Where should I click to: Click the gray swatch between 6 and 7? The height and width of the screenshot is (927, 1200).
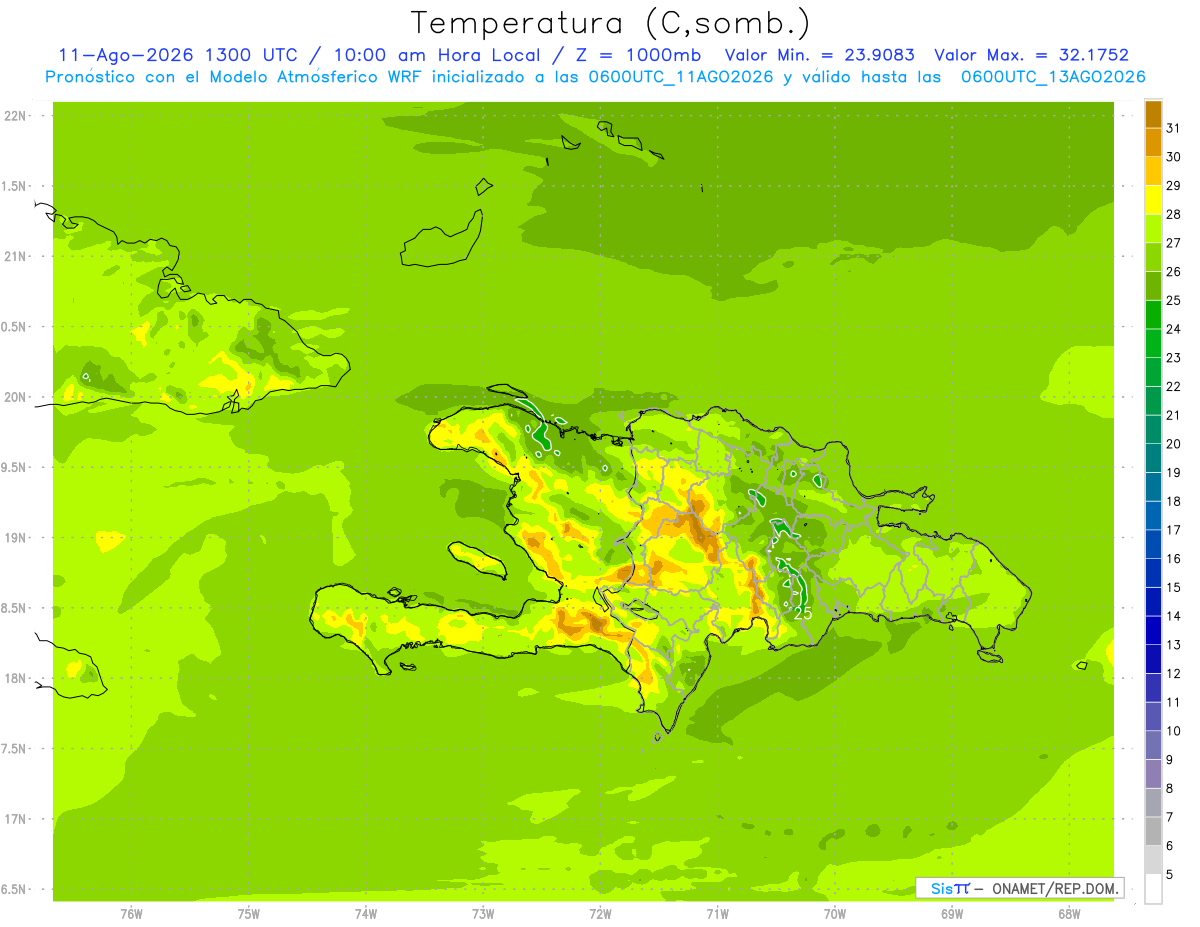1153,832
